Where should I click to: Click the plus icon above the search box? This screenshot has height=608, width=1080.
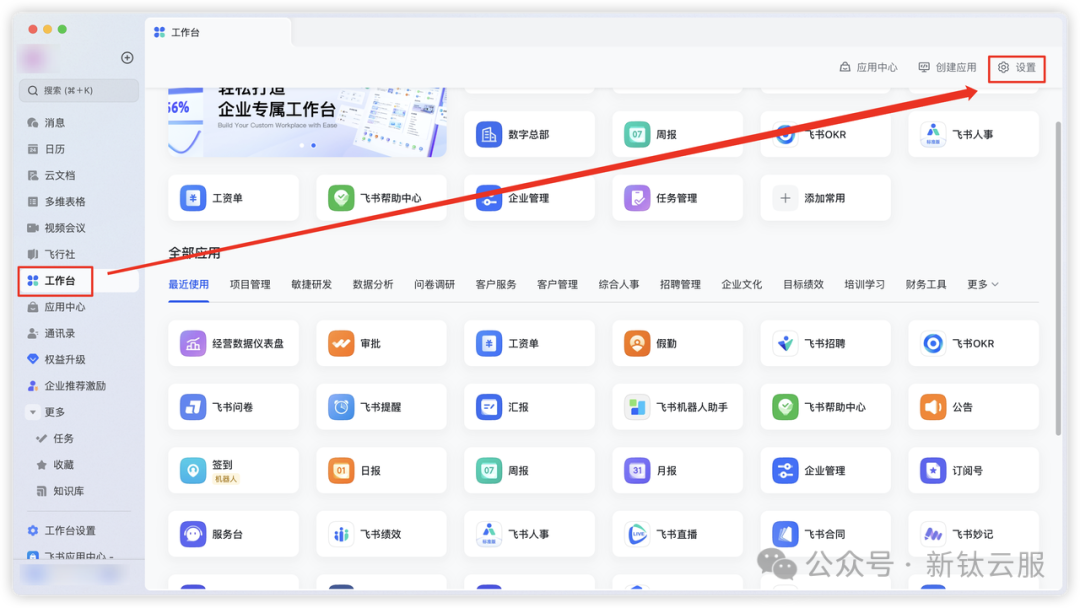tap(127, 58)
